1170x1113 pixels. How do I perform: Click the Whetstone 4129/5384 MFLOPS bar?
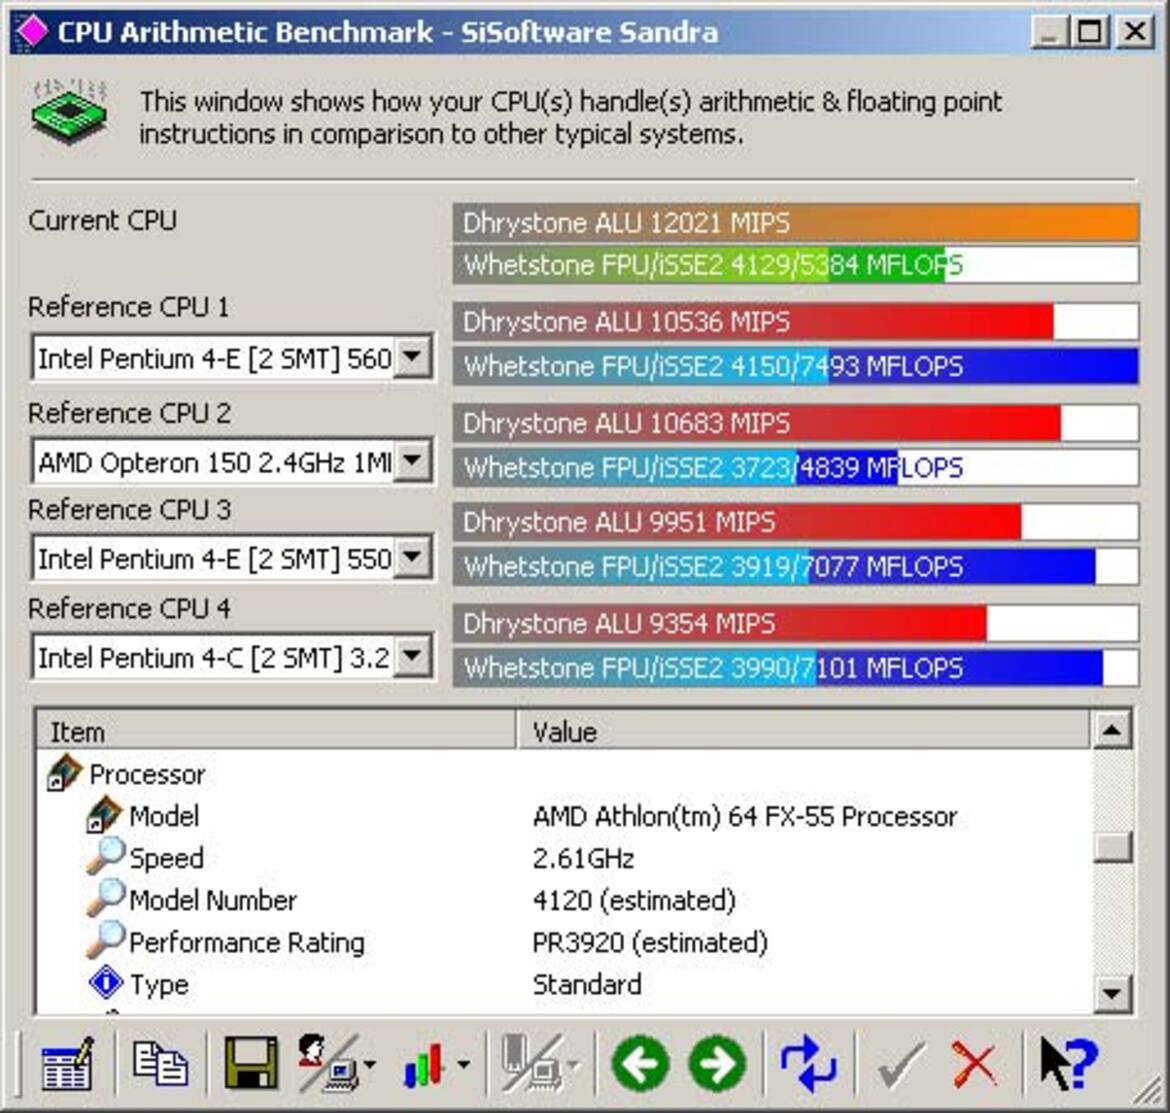click(795, 265)
